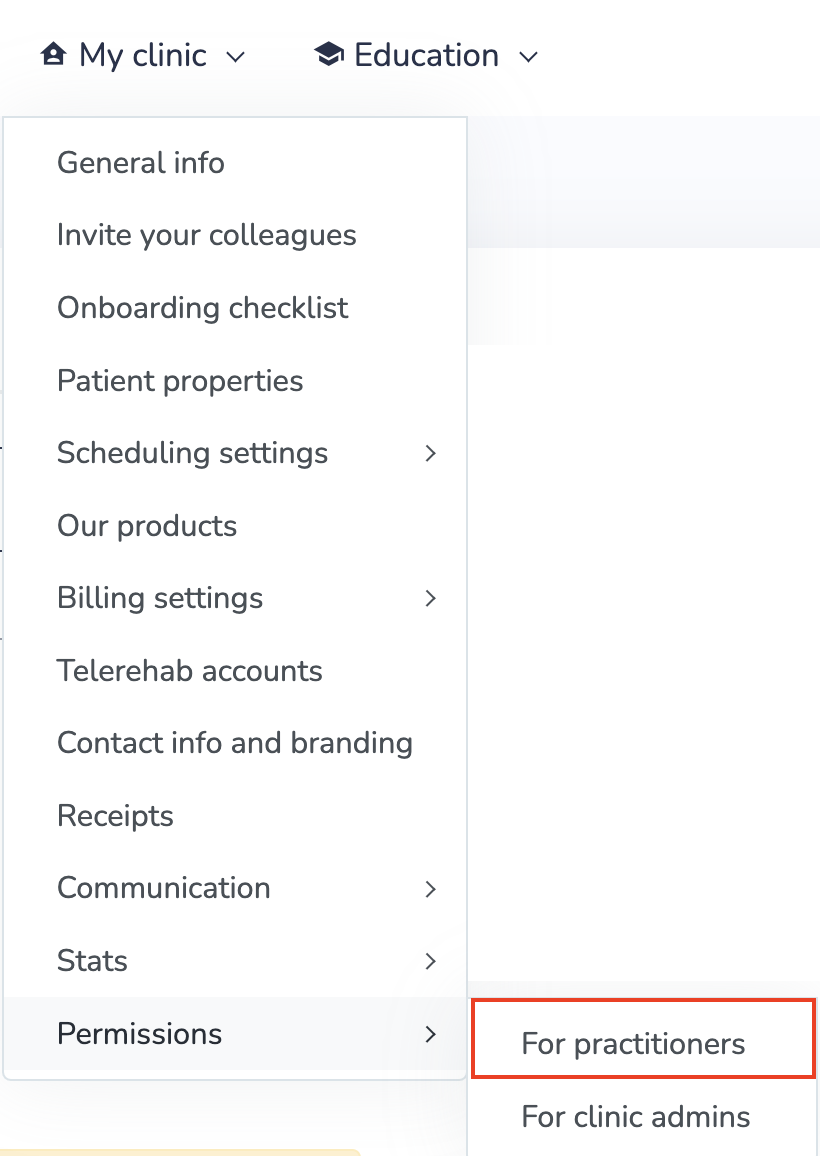Go to Patient properties
Viewport: 820px width, 1156px height.
(180, 381)
